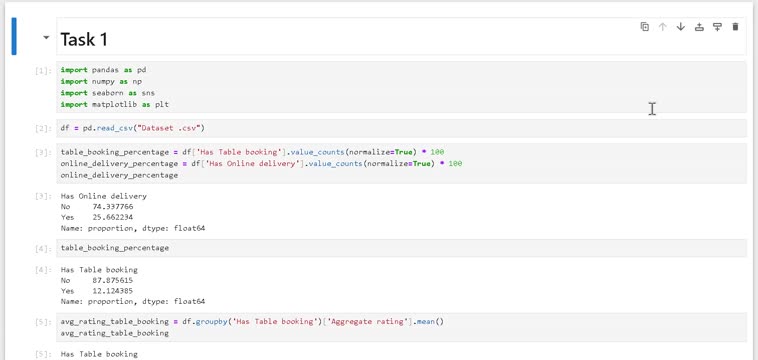Delete the Task 1 cell
Image resolution: width=758 pixels, height=360 pixels.
(x=735, y=27)
